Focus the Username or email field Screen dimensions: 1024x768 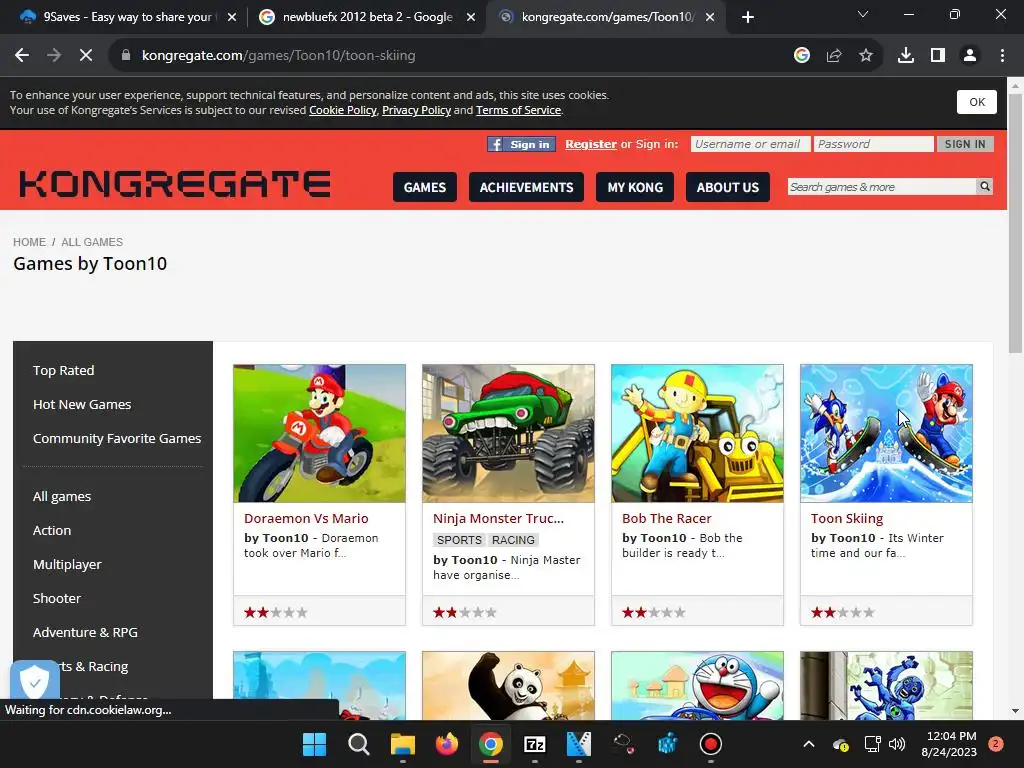point(750,144)
